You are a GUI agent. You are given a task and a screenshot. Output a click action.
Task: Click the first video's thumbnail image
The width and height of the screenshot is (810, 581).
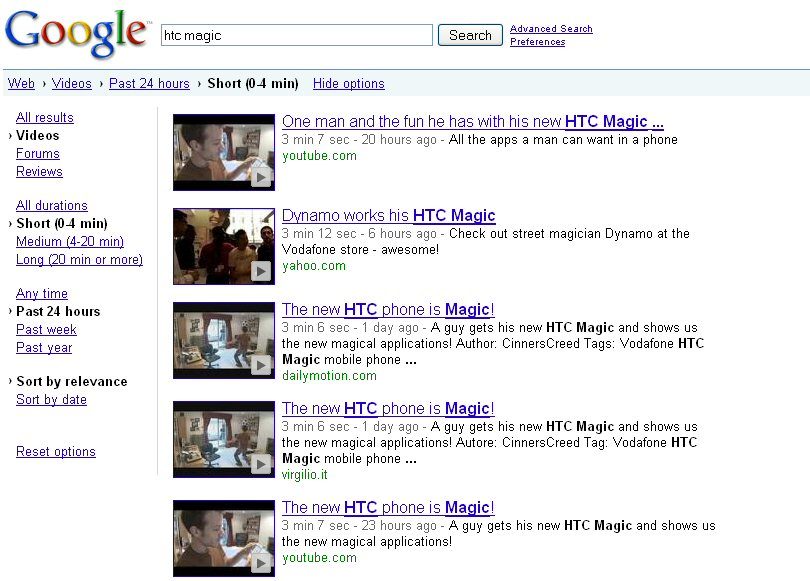point(223,150)
